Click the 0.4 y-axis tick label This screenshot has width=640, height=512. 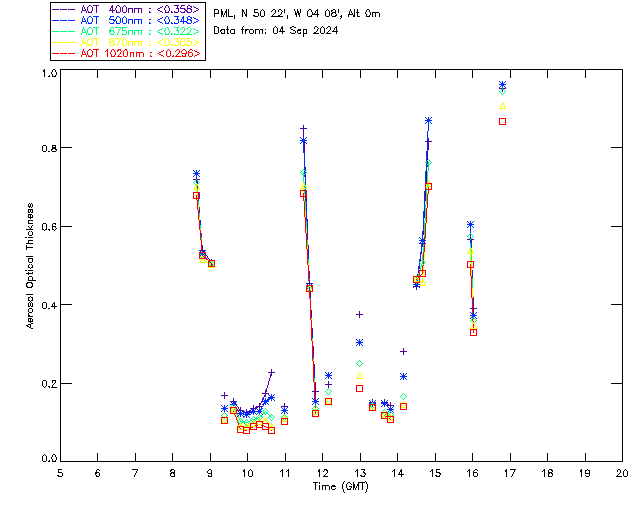(x=49, y=305)
